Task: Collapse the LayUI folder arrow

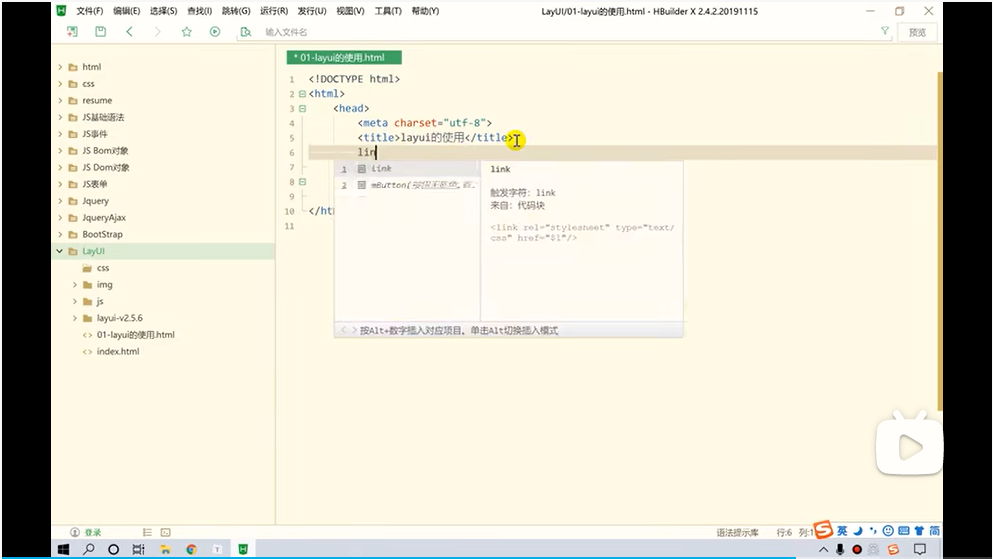Action: tap(60, 251)
